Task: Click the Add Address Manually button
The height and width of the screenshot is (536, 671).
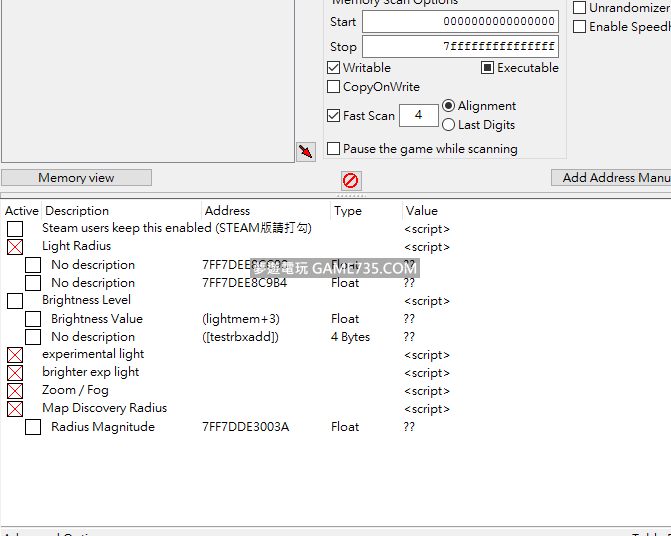Action: pos(612,178)
